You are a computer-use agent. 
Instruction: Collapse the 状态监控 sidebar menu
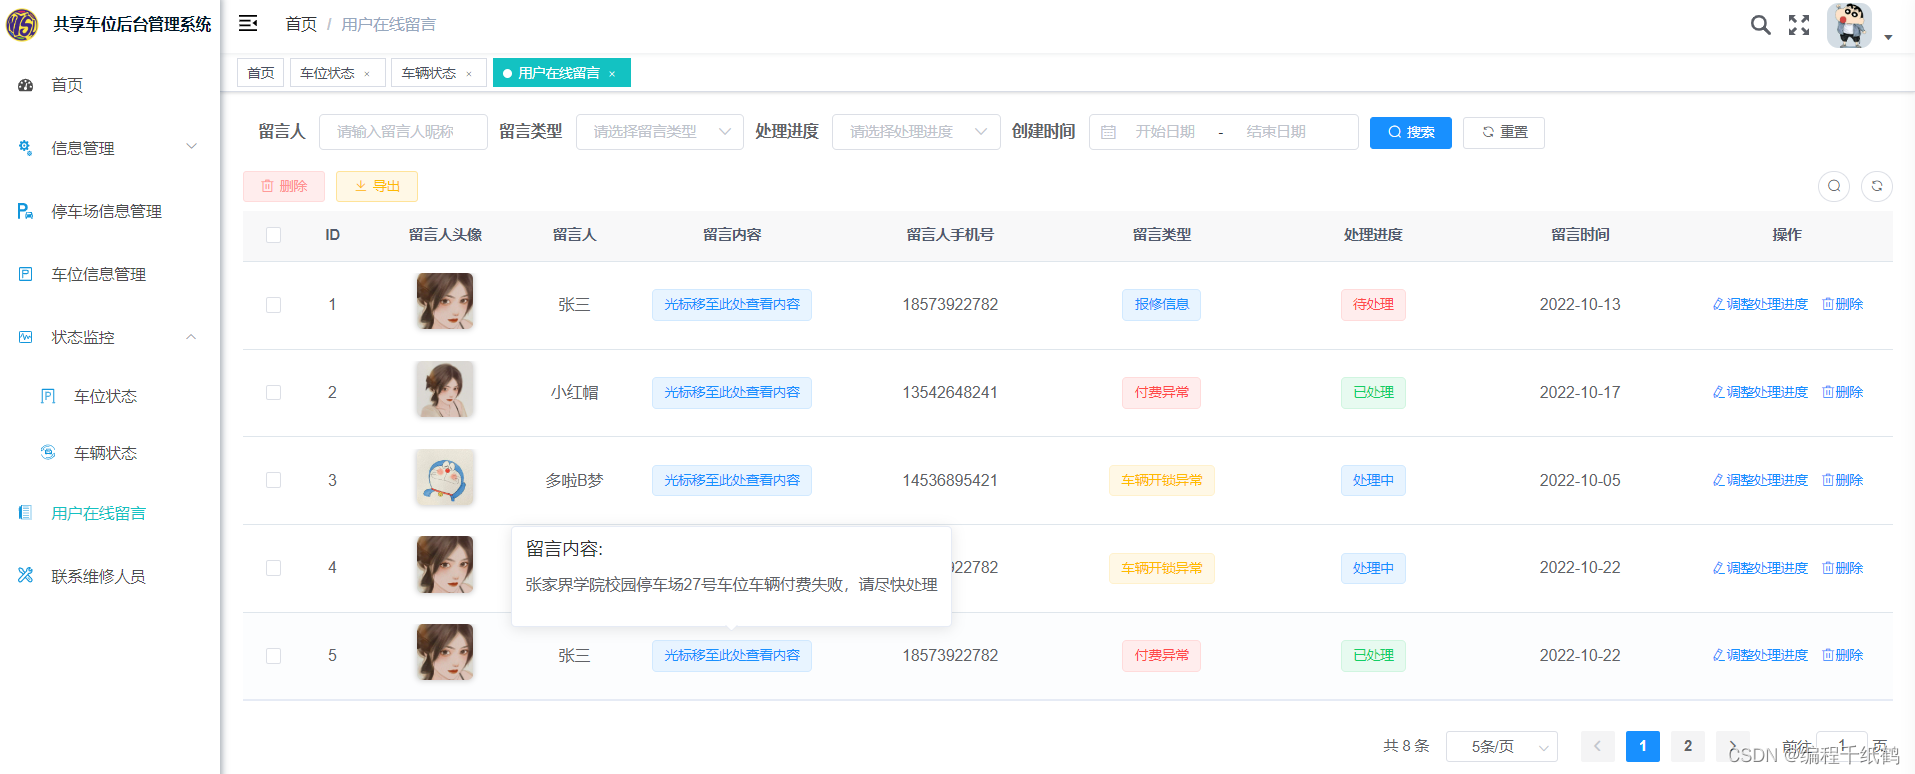coord(110,337)
